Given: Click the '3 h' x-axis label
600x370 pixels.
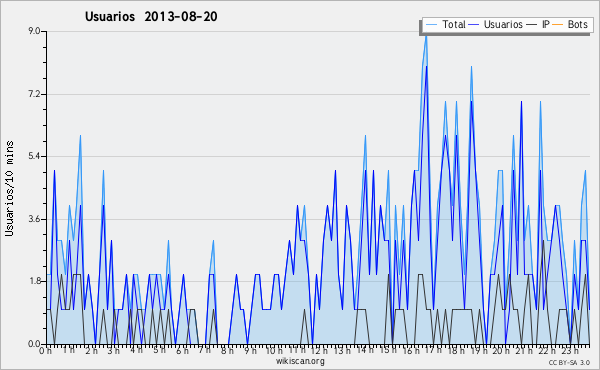Looking at the screenshot, I should click(114, 350).
